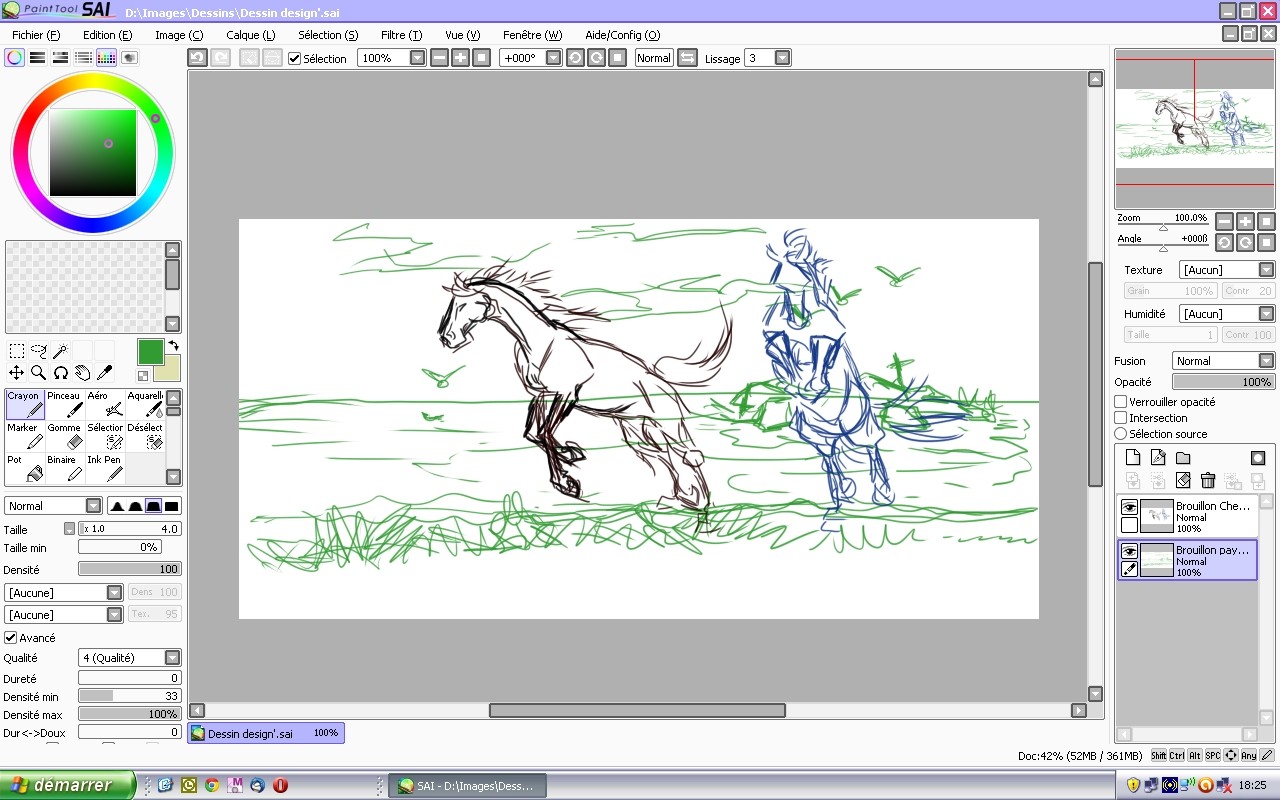Click Windows démarrer start button
Screen dimensions: 1280x800
pyautogui.click(x=67, y=785)
